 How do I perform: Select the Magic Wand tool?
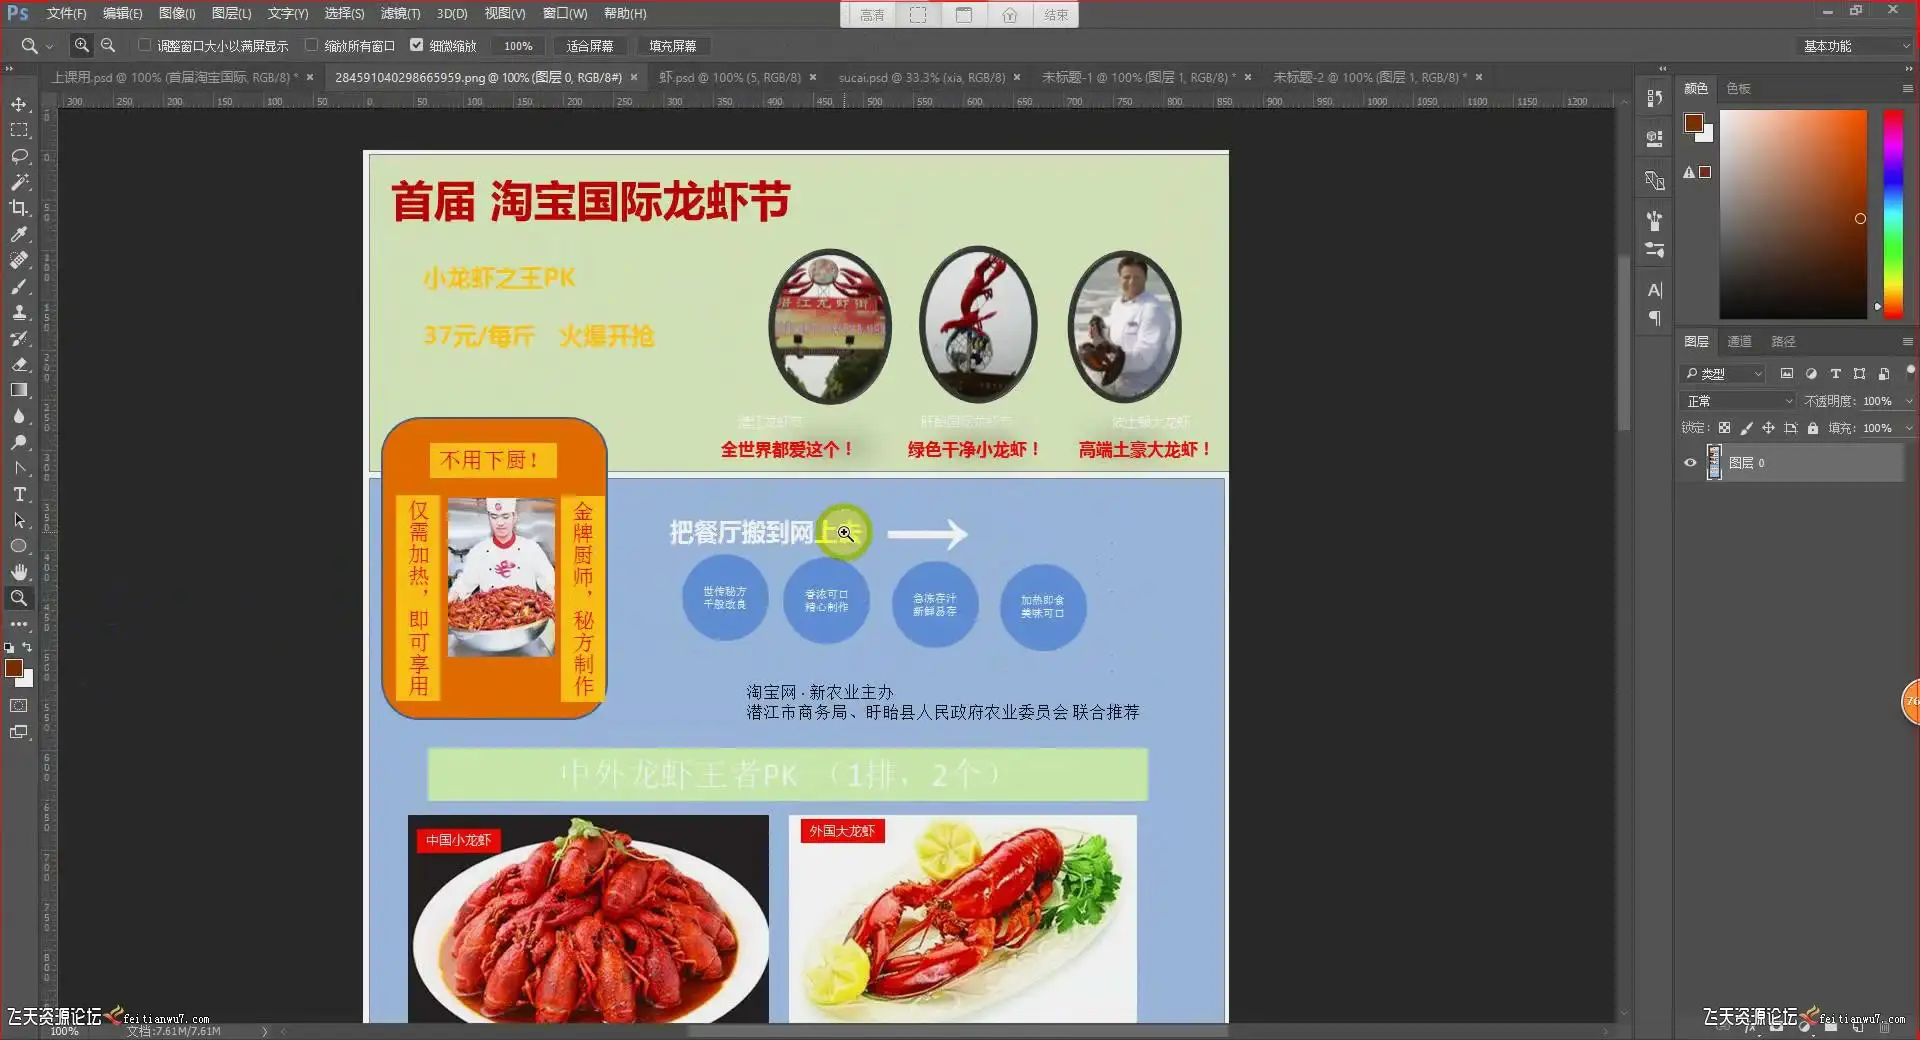pyautogui.click(x=19, y=183)
